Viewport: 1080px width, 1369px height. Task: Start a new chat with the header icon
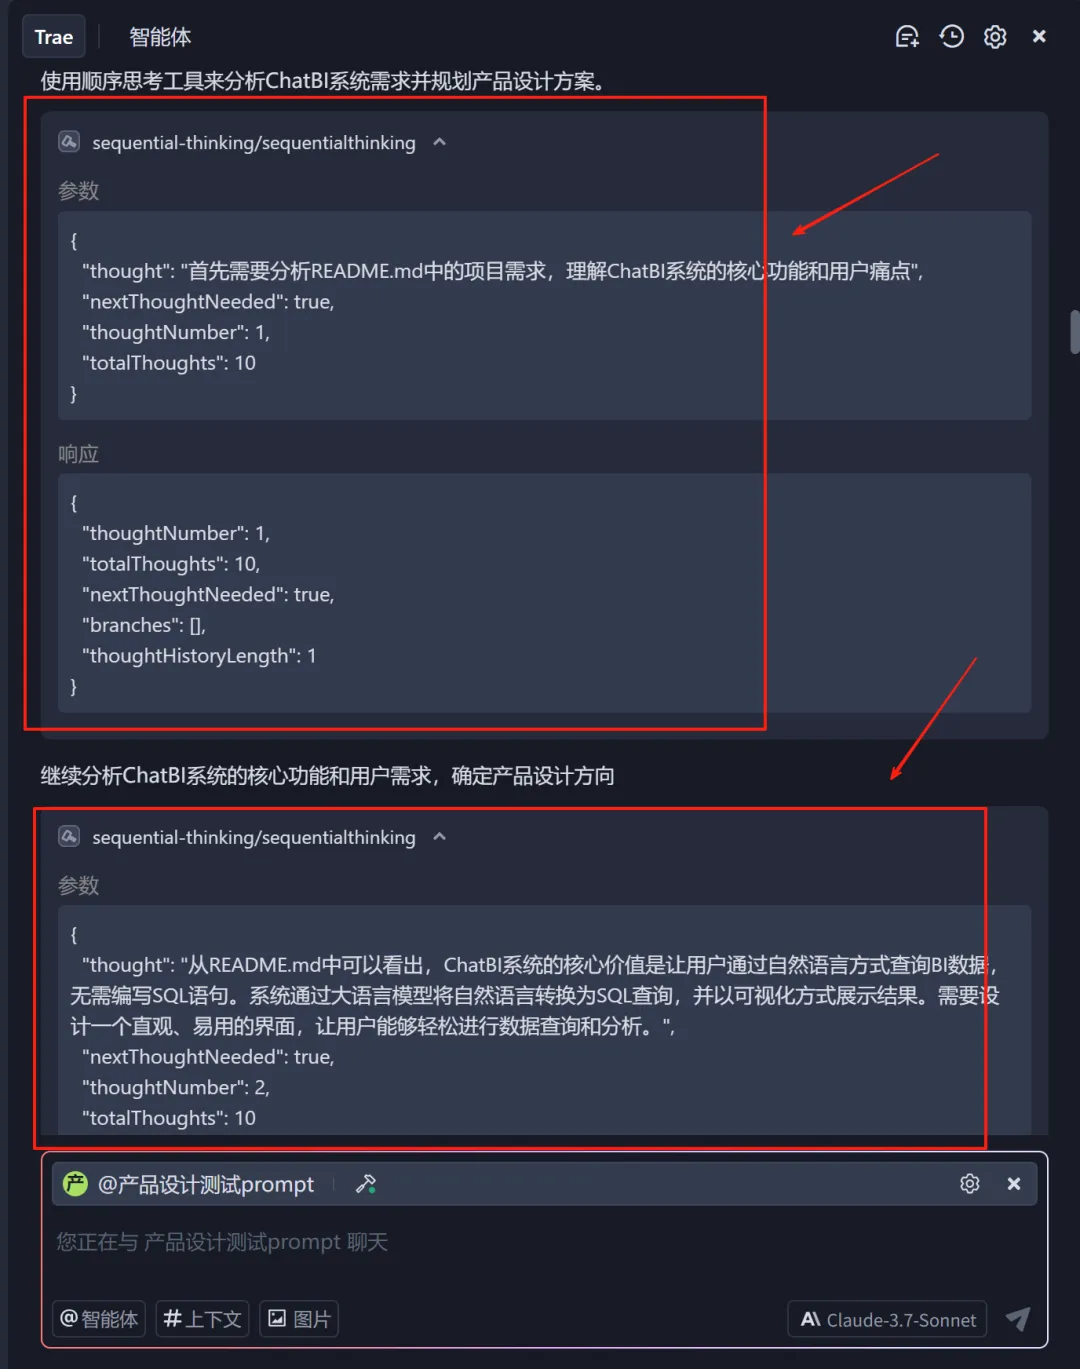coord(907,37)
